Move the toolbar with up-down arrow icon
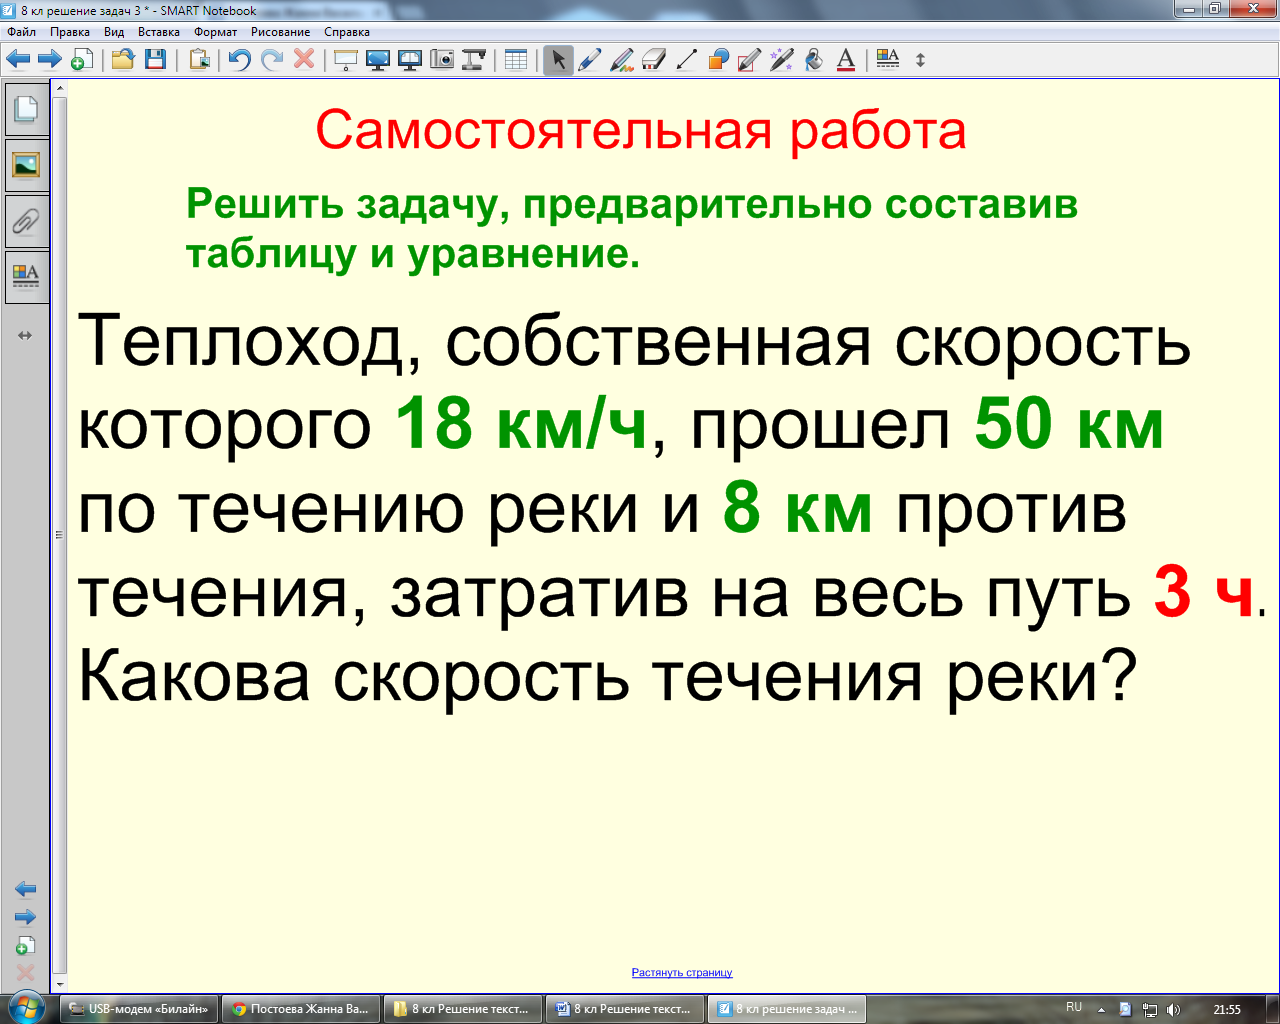This screenshot has width=1280, height=1024. click(x=920, y=60)
